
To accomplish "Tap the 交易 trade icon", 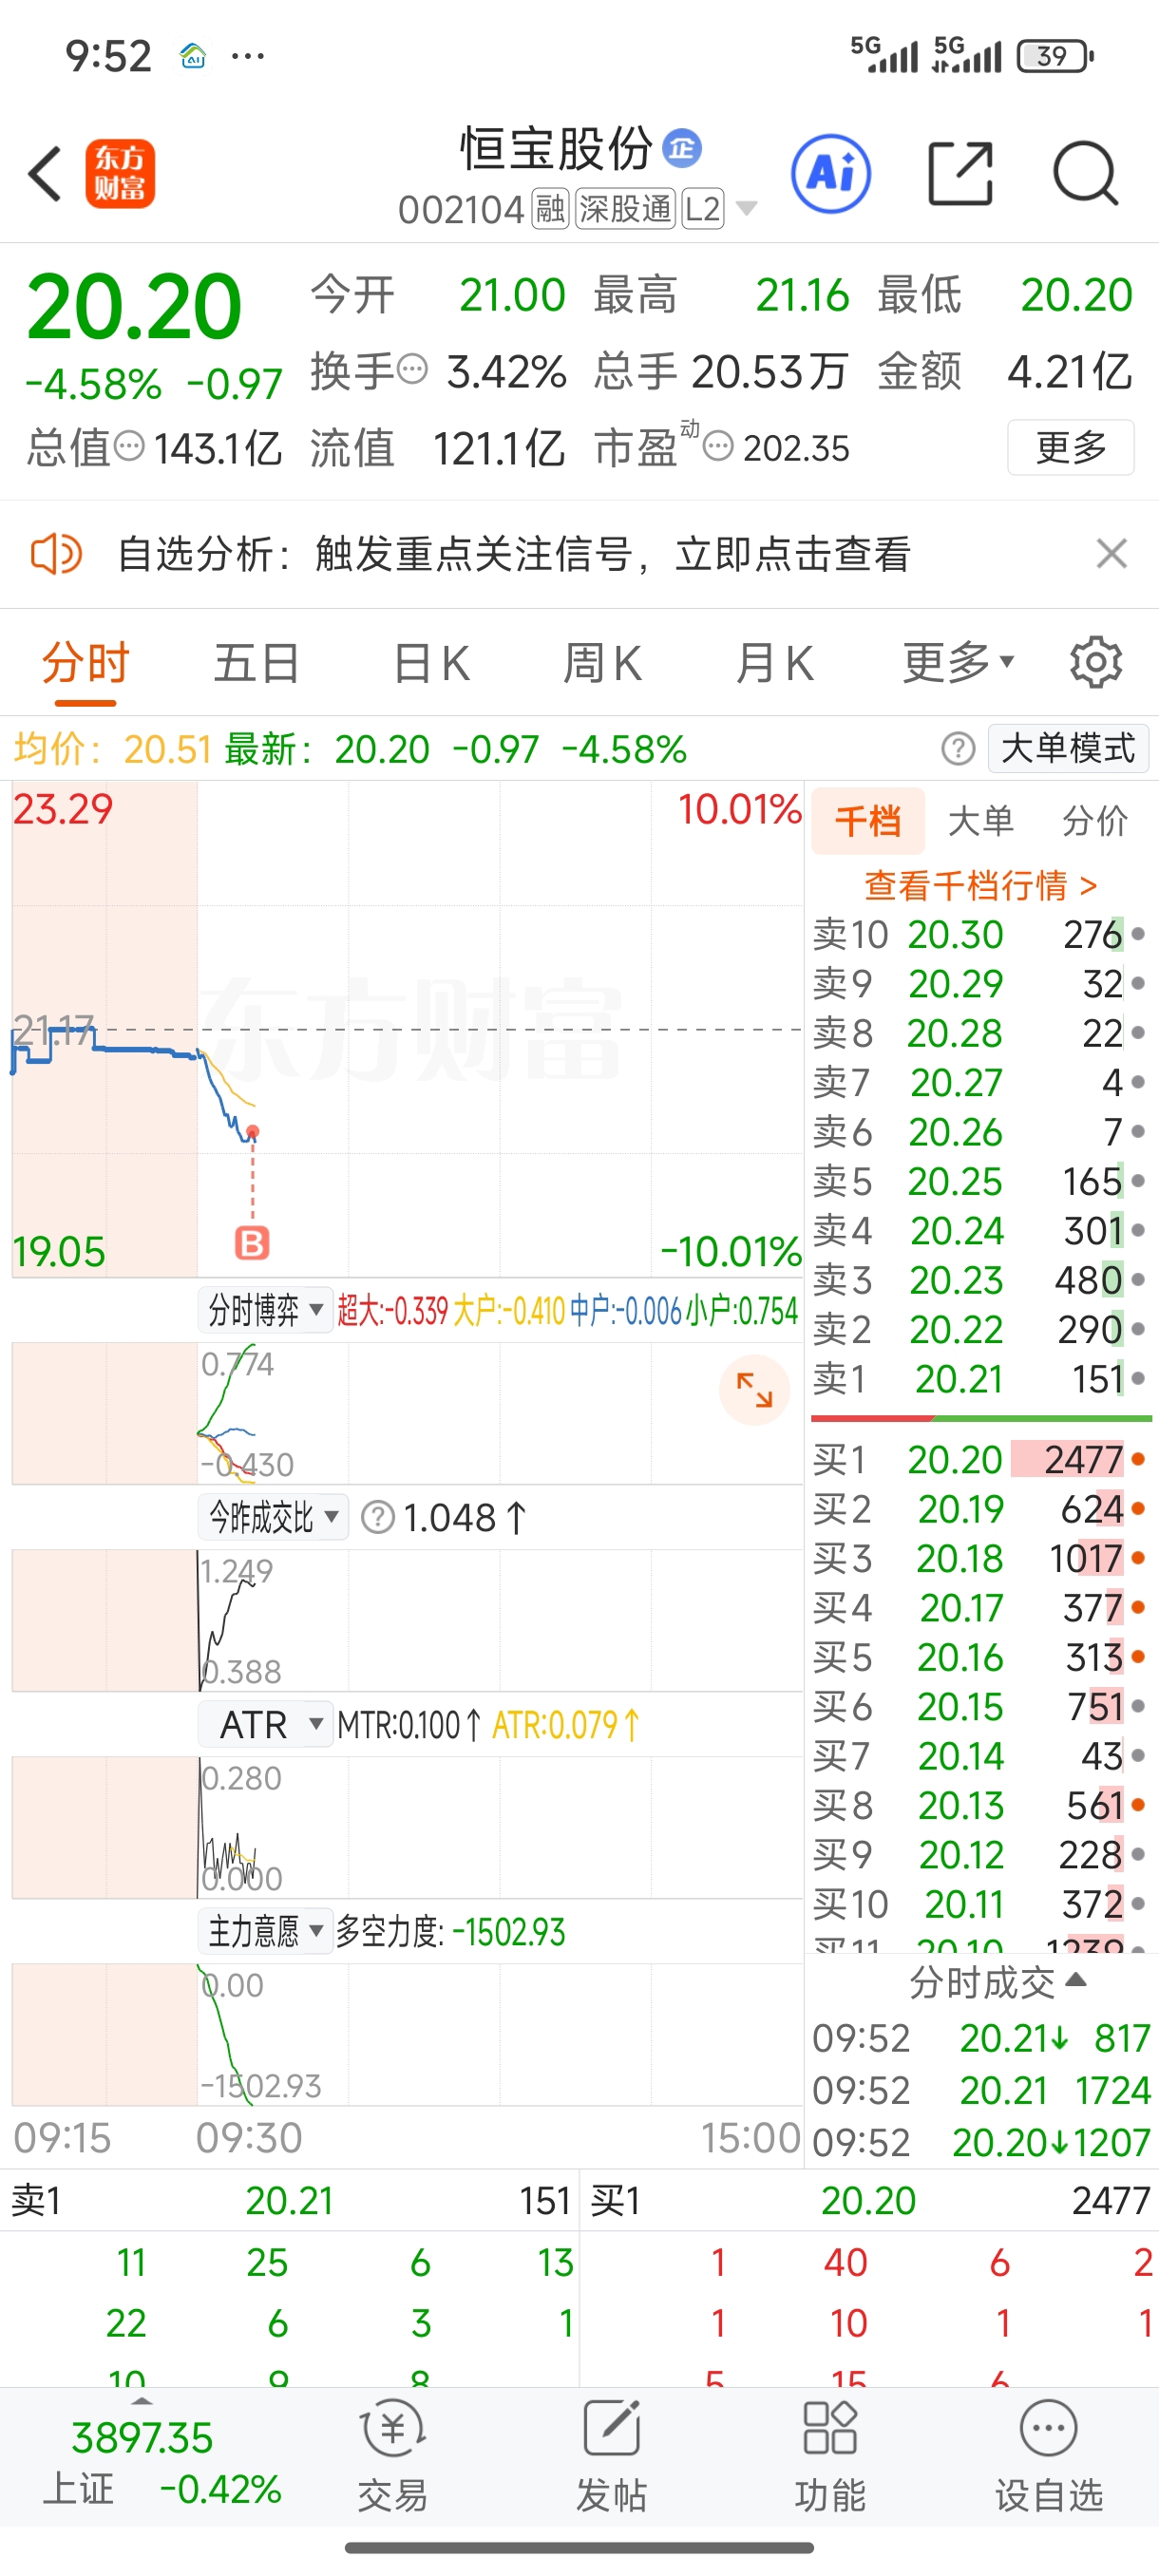I will coord(392,2454).
